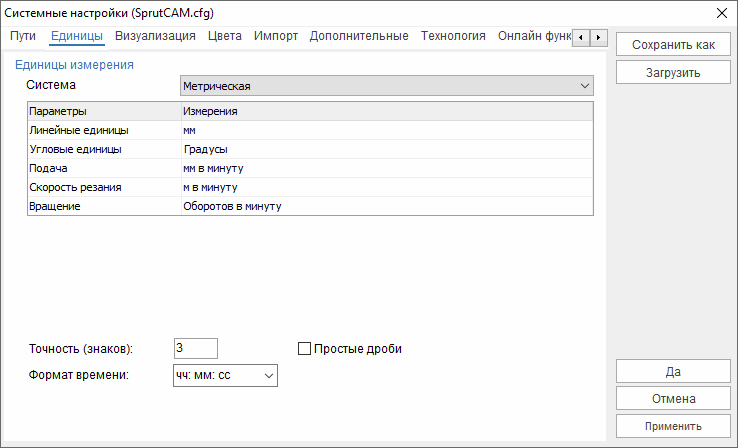Click the Загрузить button
This screenshot has height=448, width=738.
point(673,72)
